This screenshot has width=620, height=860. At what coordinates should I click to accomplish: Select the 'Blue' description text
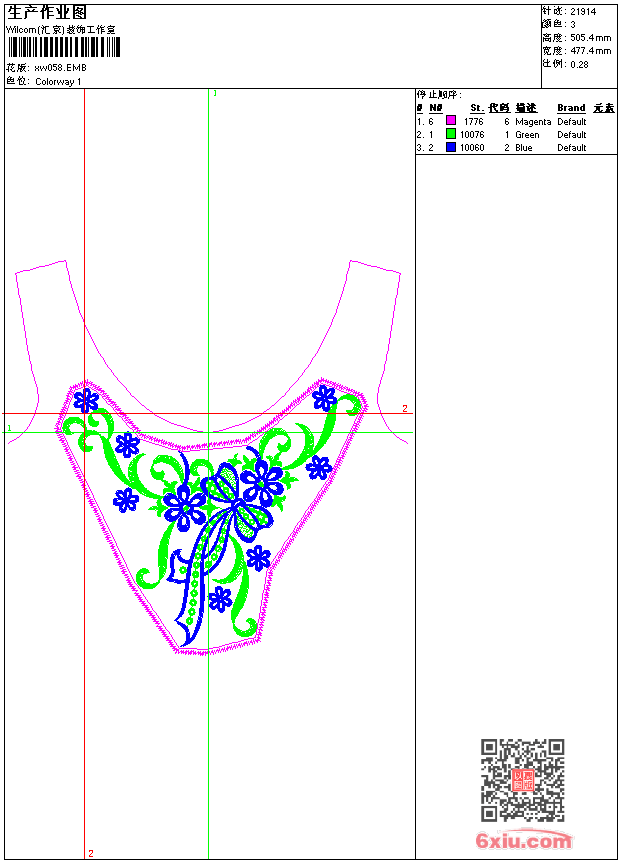click(x=523, y=148)
